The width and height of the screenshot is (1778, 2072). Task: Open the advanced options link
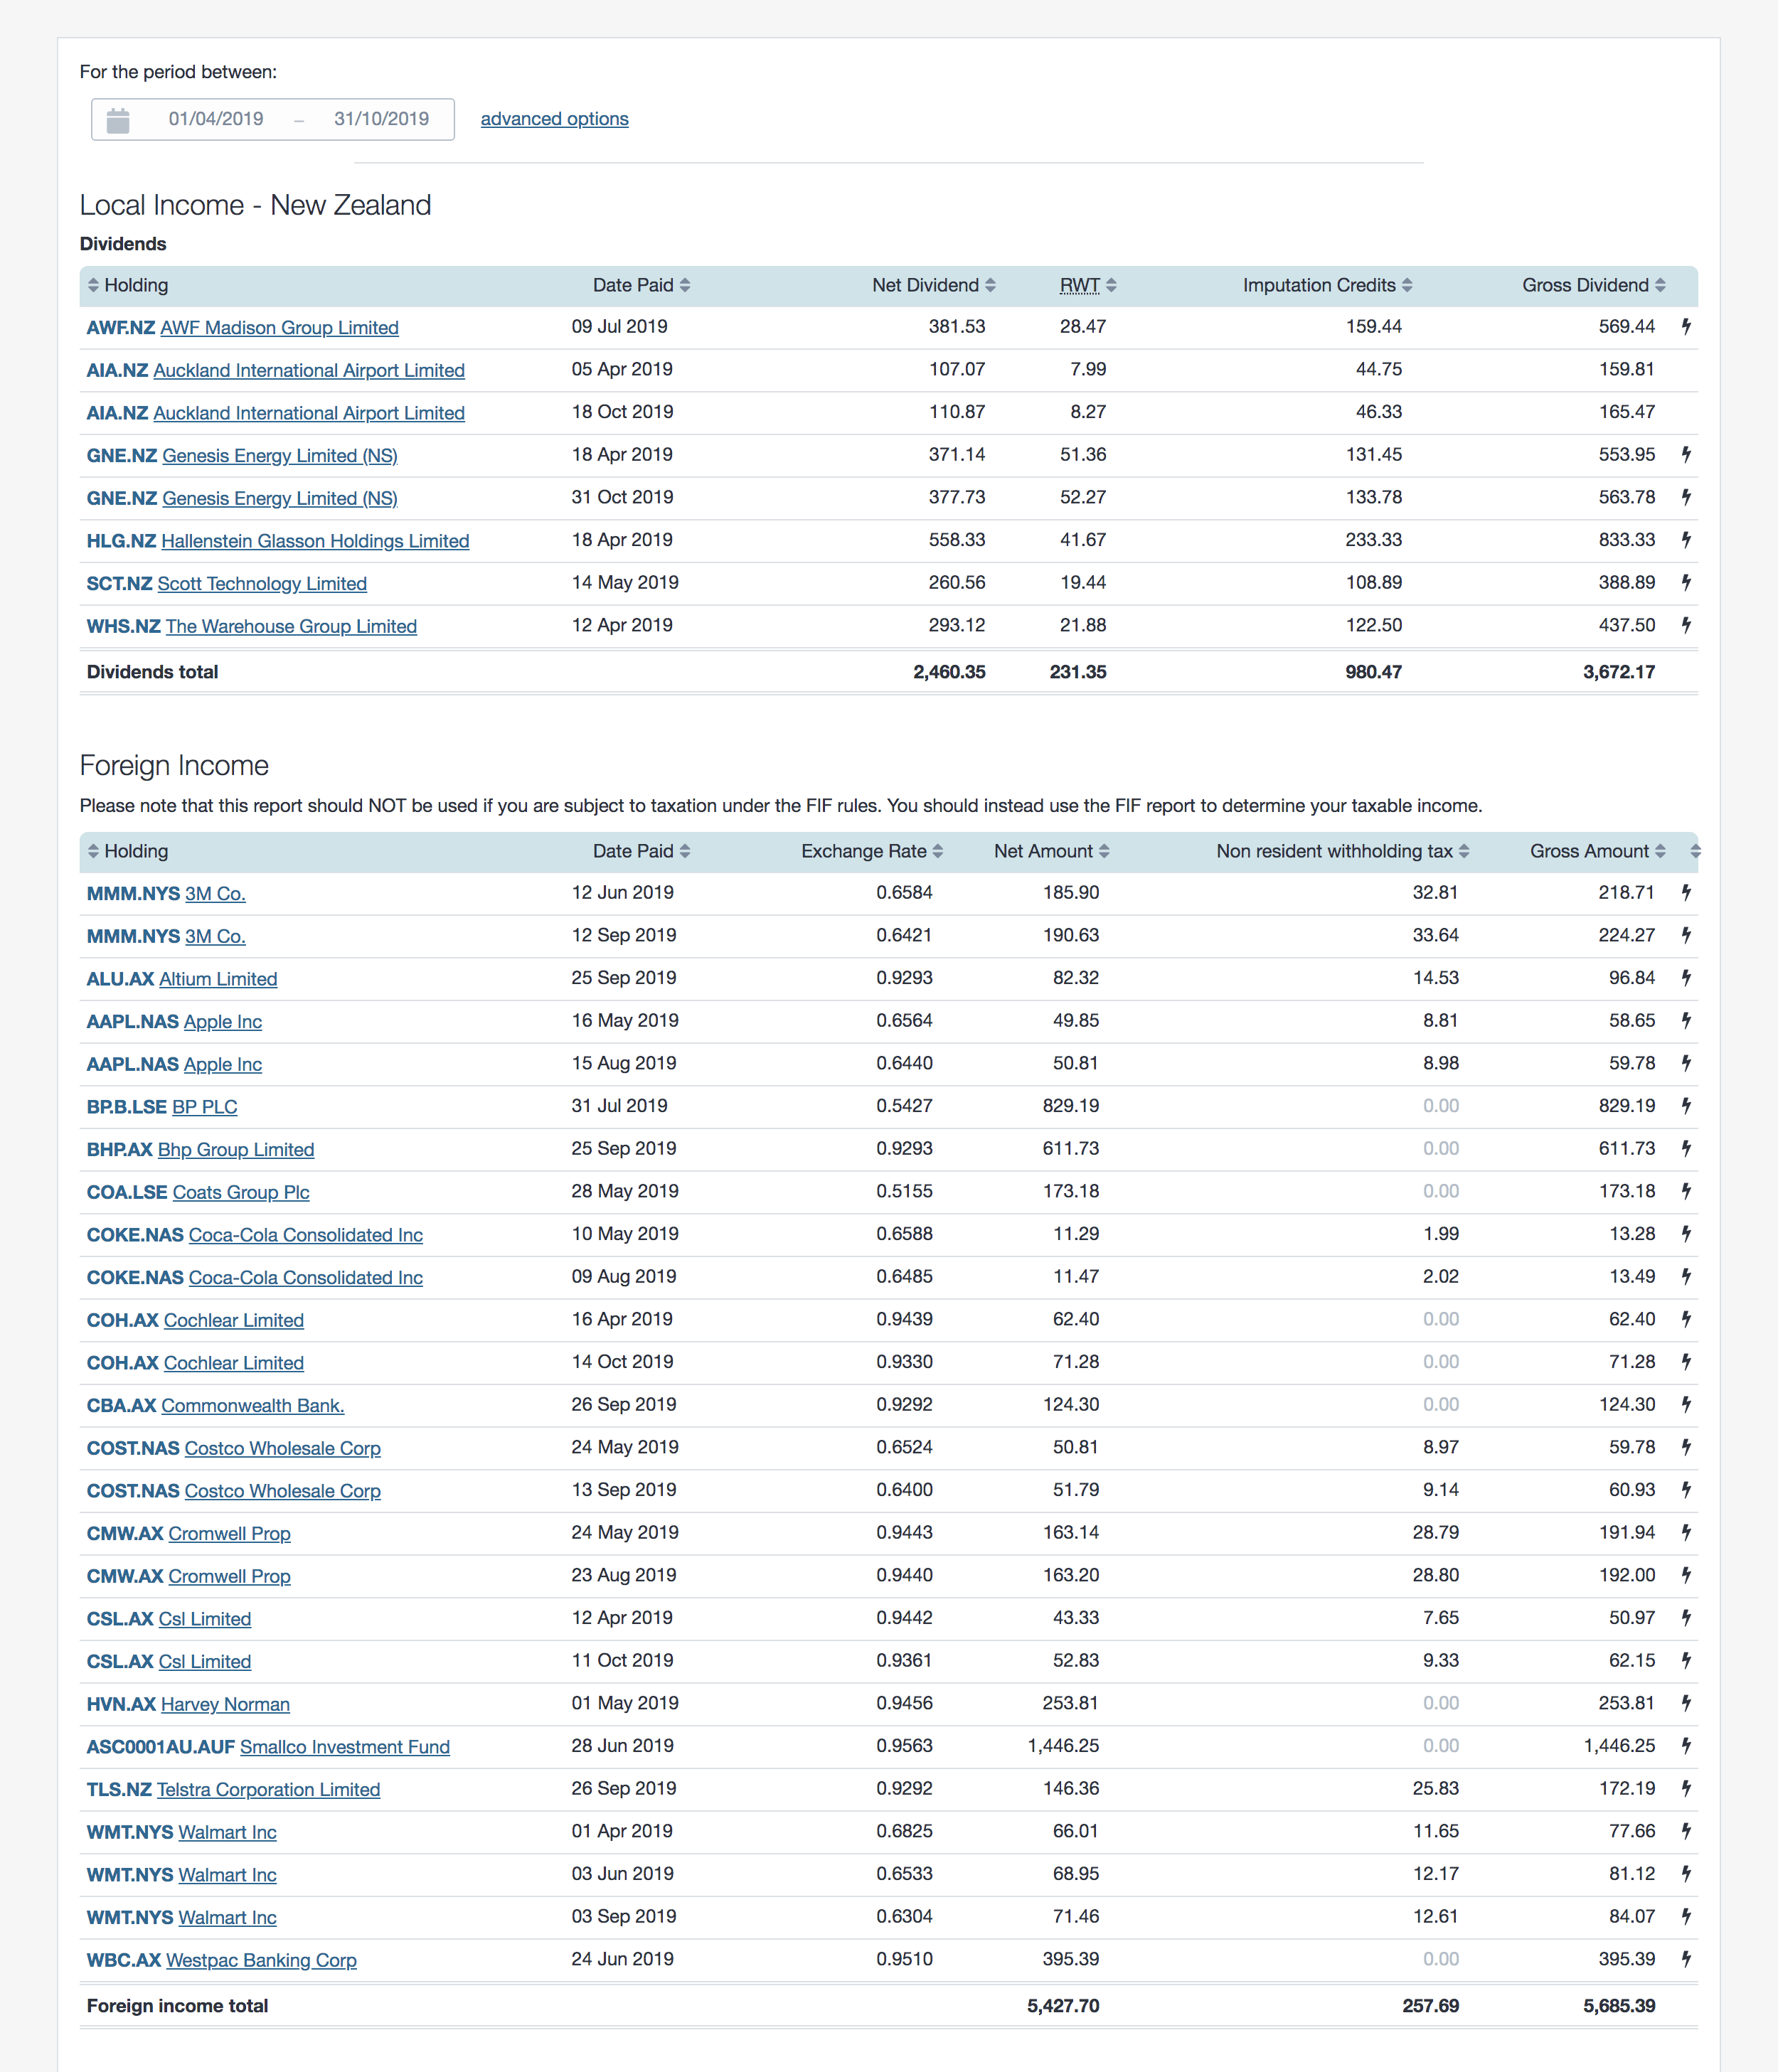(x=554, y=119)
